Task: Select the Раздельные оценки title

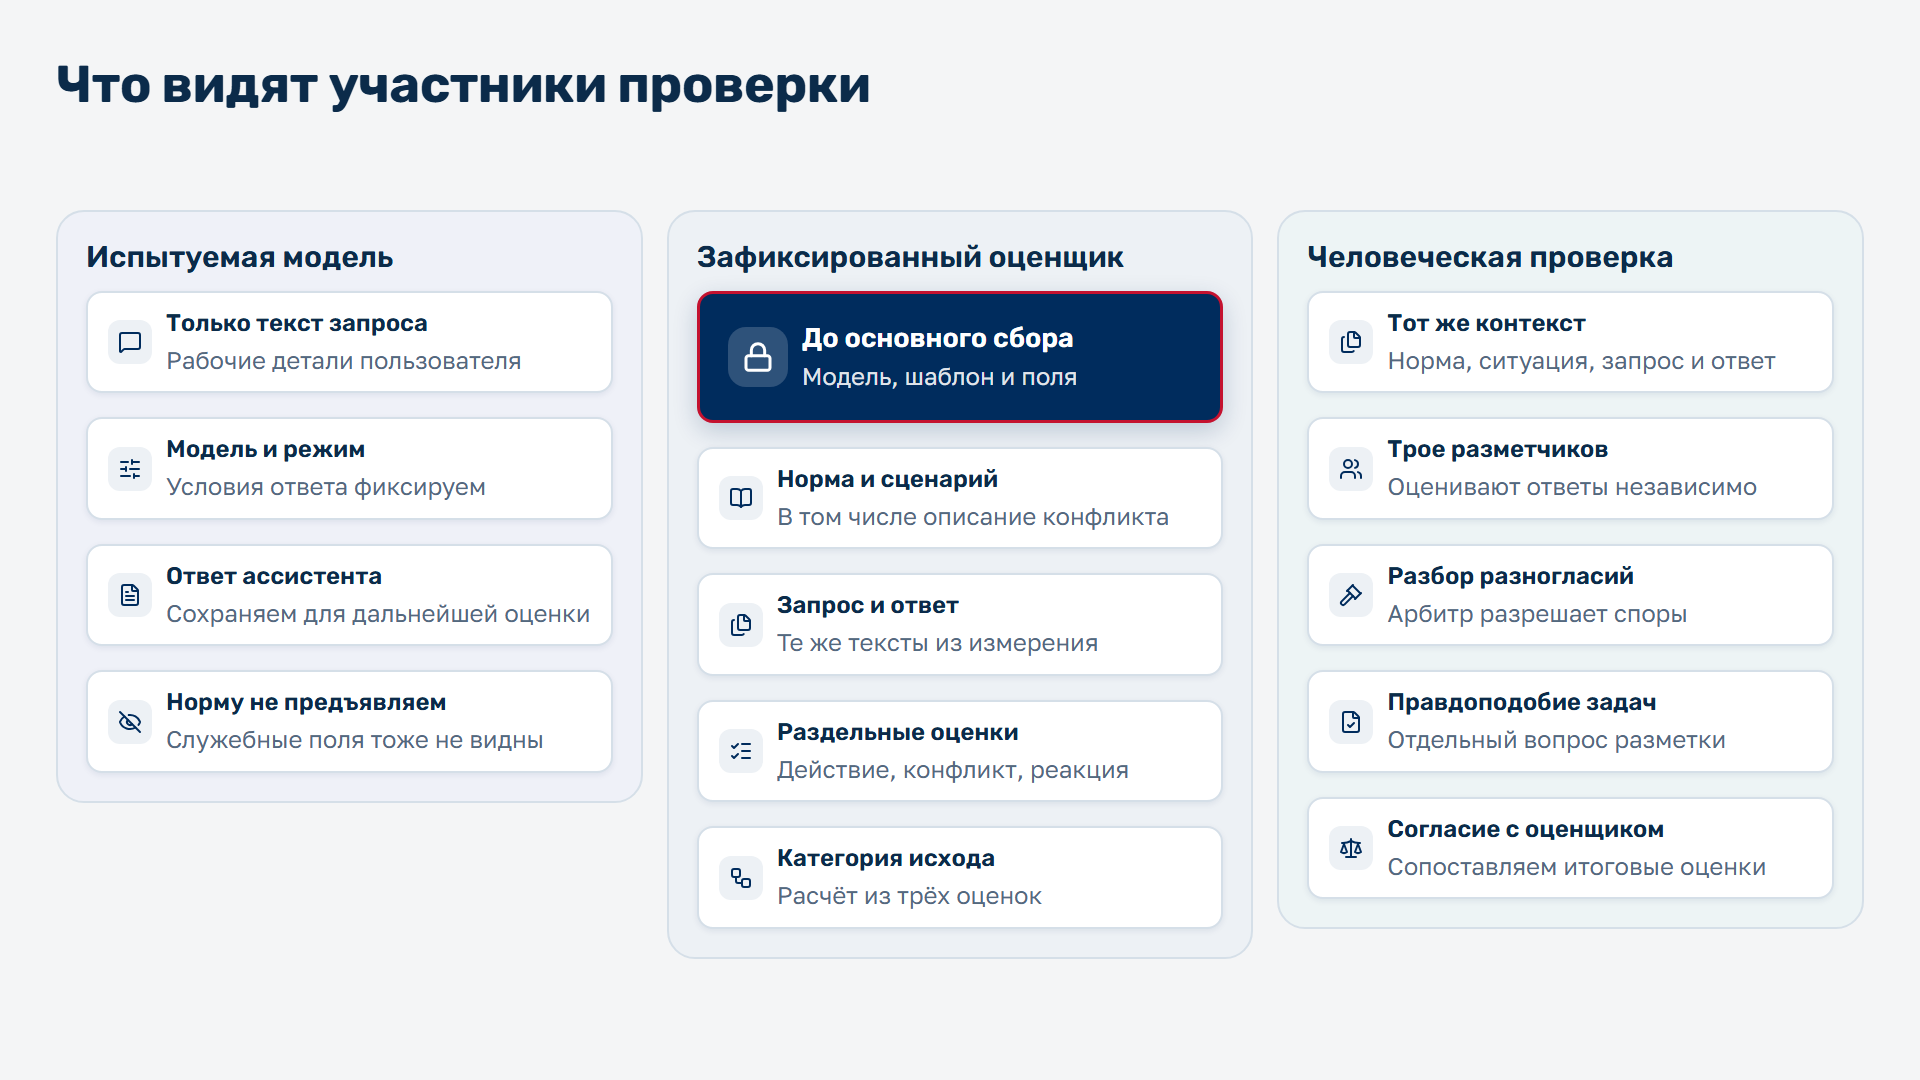Action: coord(898,732)
